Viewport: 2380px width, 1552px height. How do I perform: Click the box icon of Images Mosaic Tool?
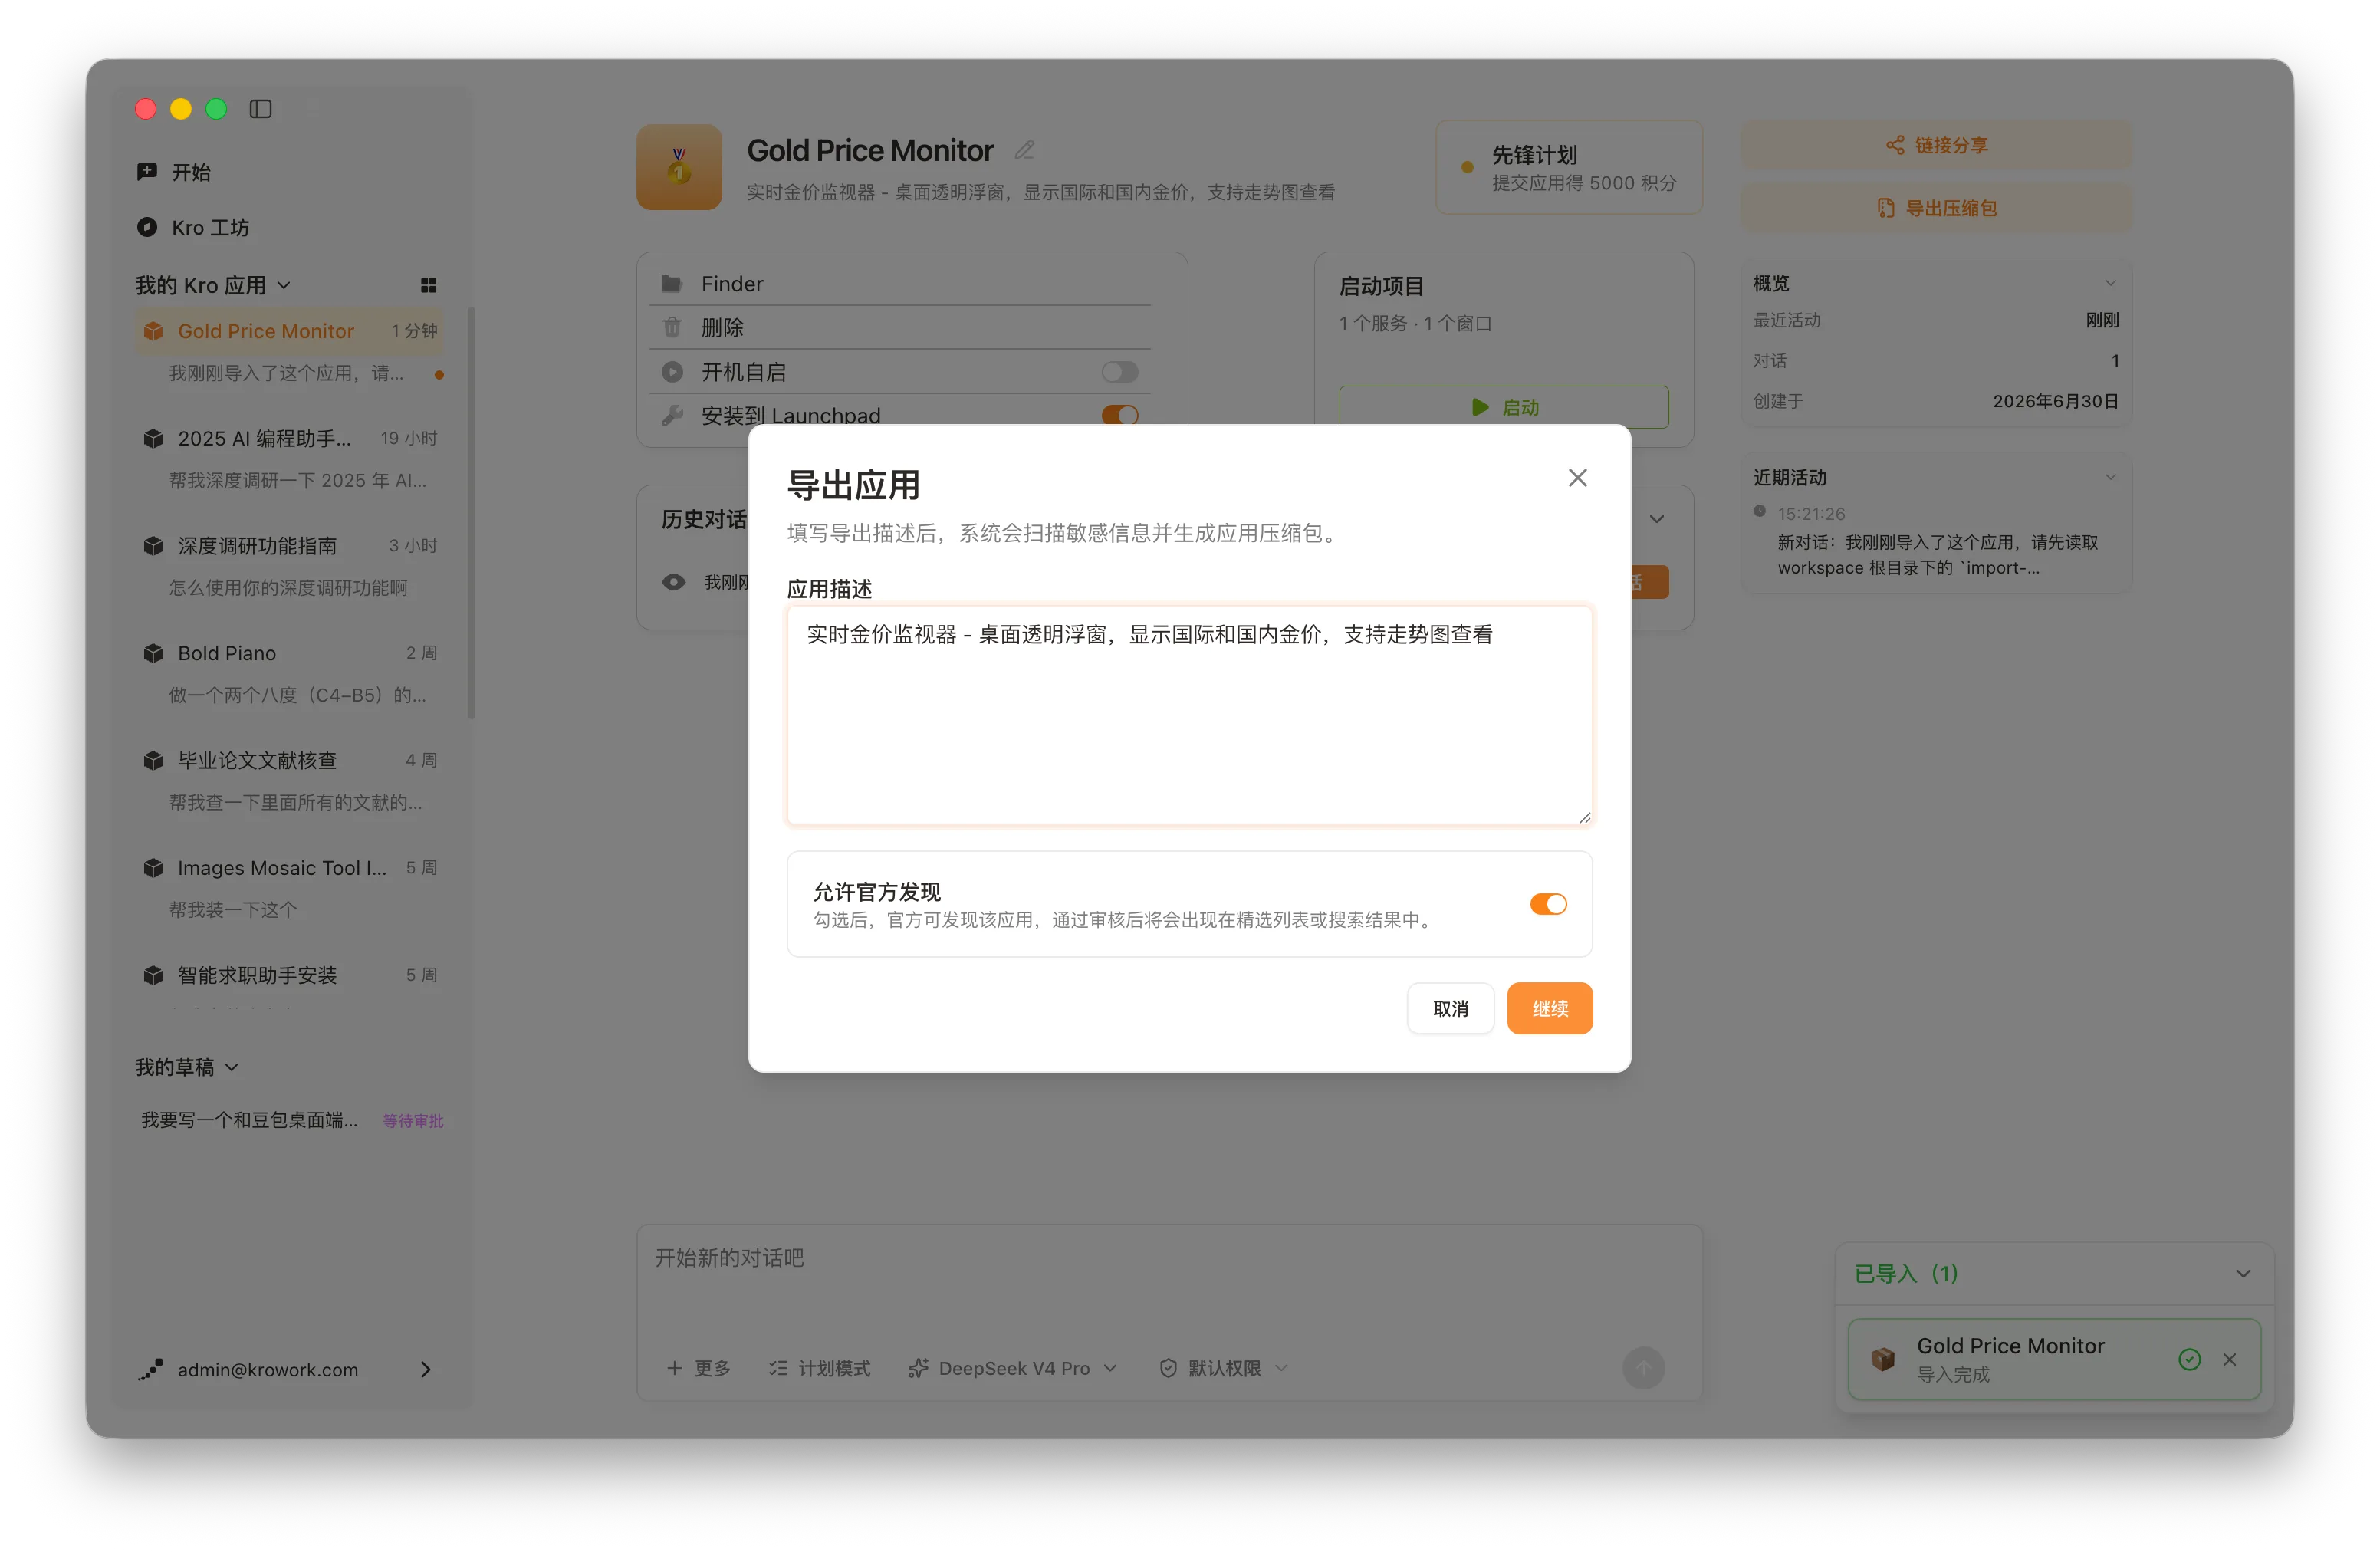coord(153,868)
